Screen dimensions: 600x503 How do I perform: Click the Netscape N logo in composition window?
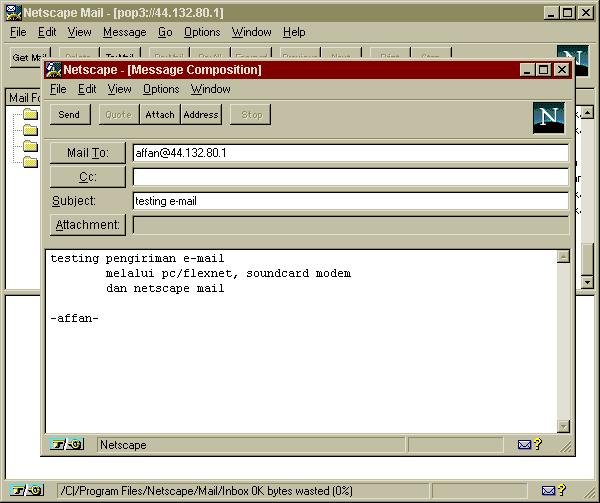pyautogui.click(x=548, y=117)
